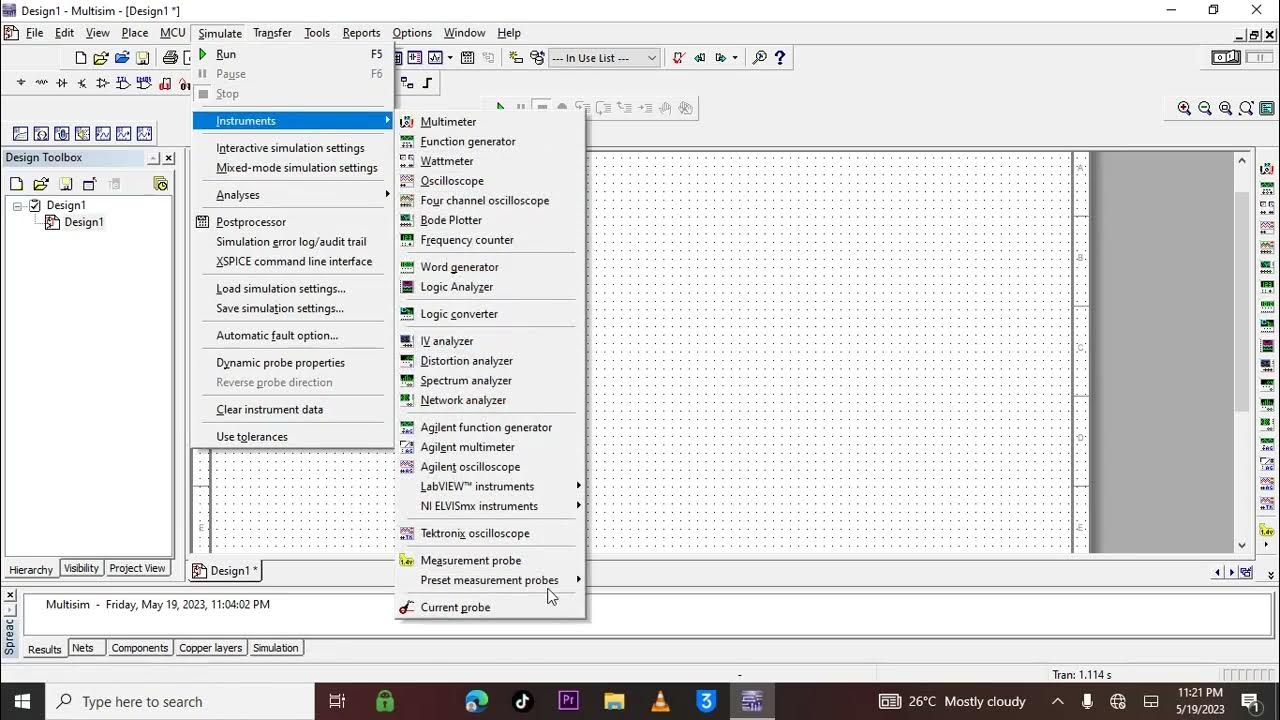The width and height of the screenshot is (1280, 720).
Task: Open the Instruments submenu entry
Action: tap(293, 121)
